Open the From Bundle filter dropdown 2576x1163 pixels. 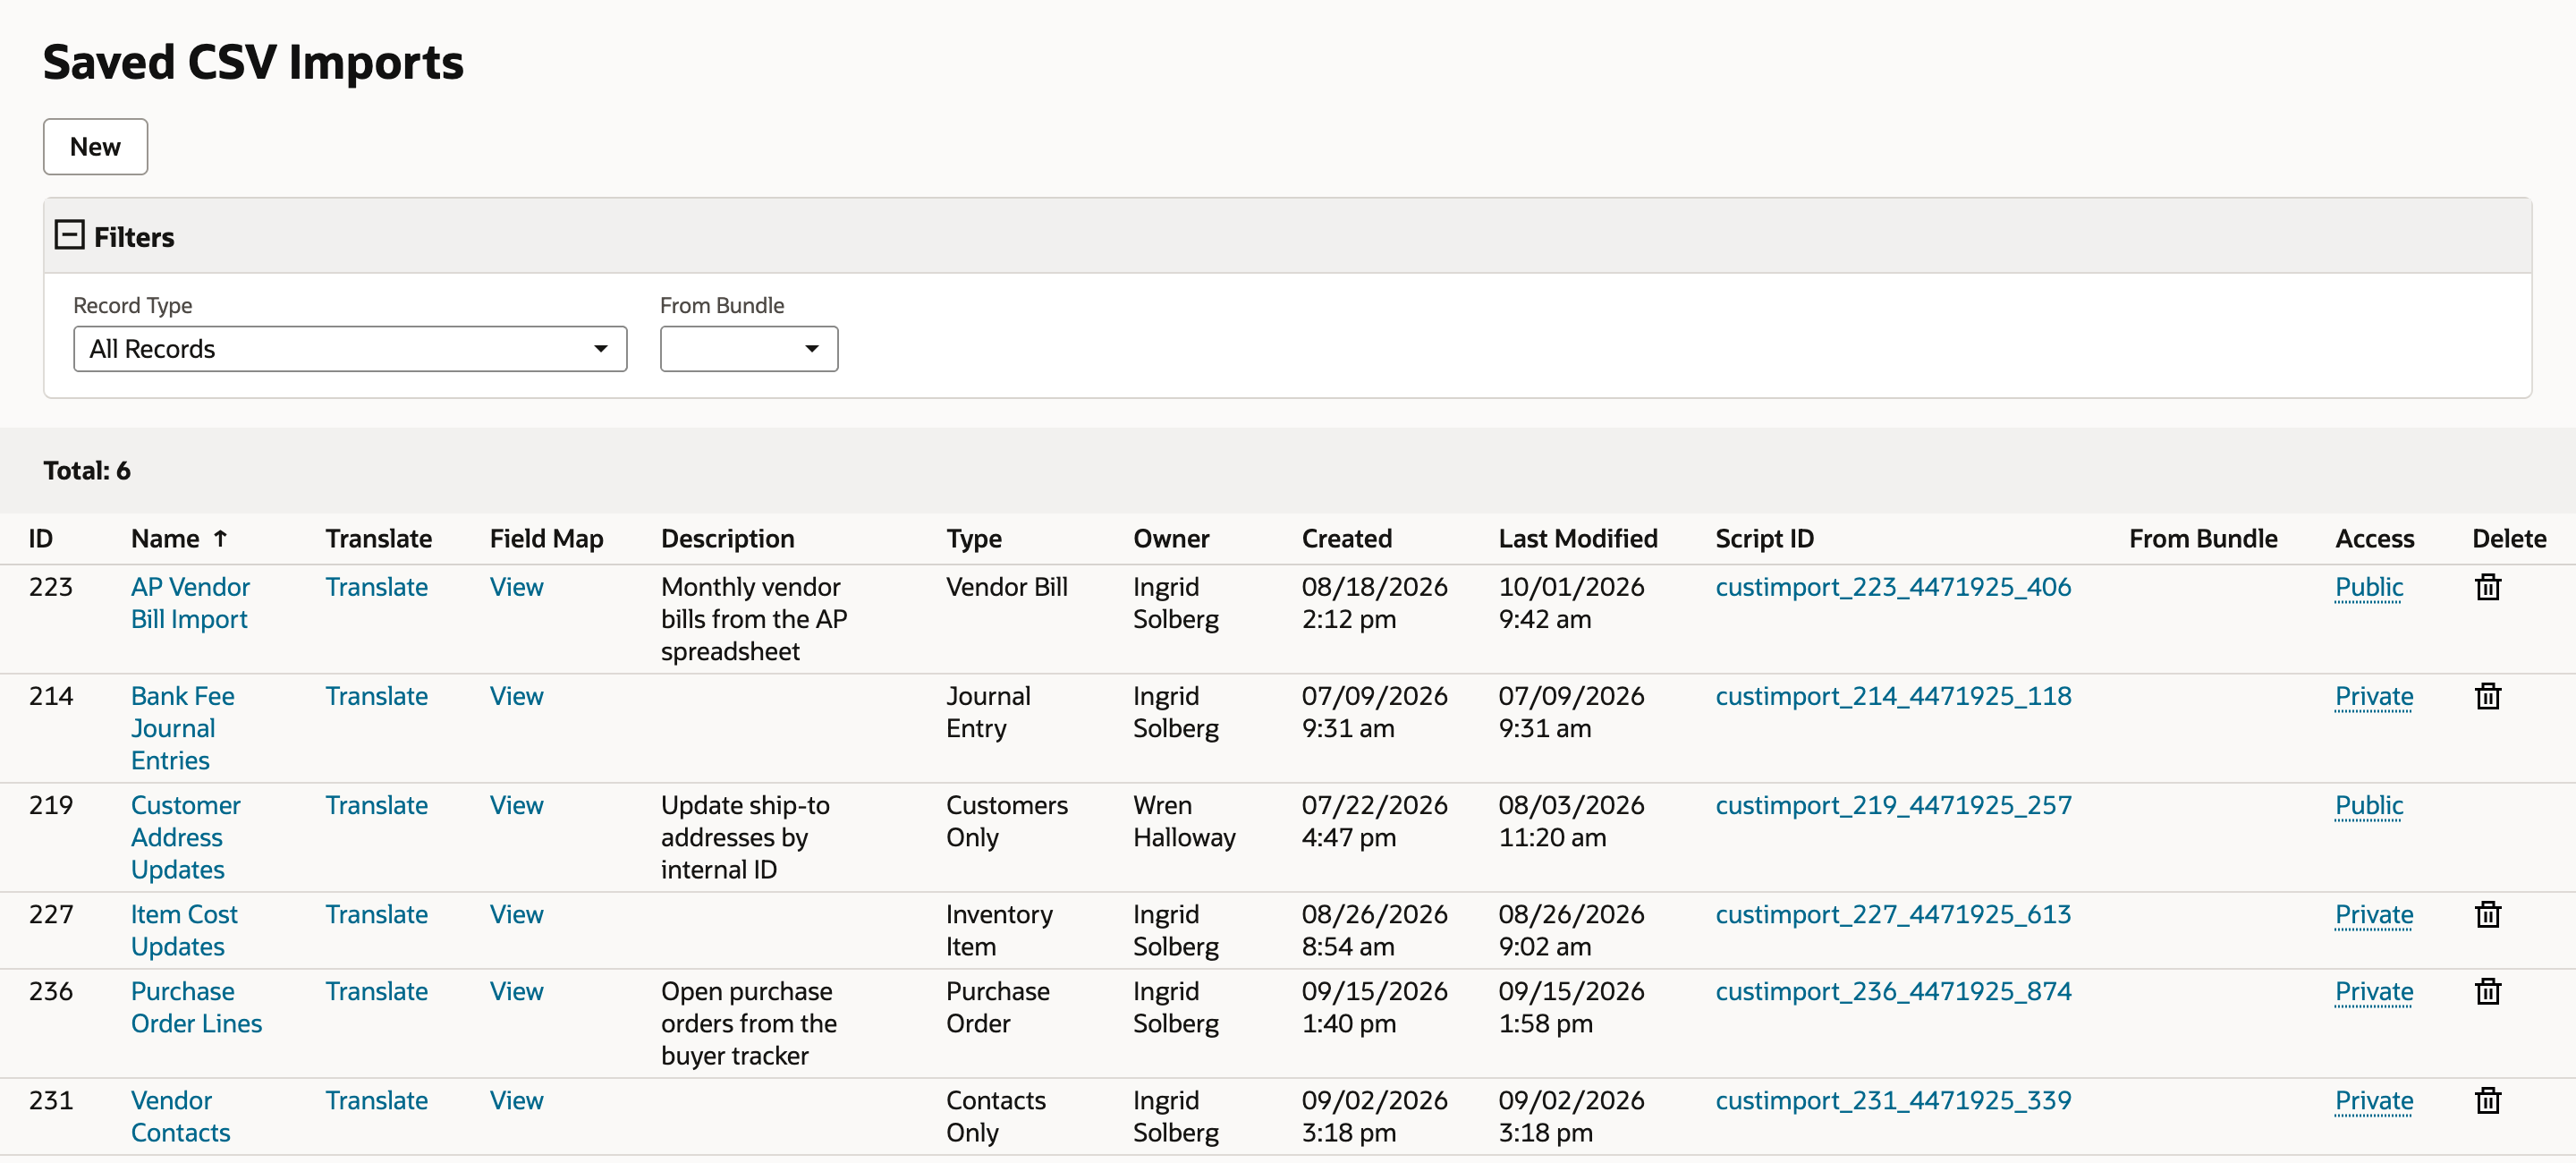(748, 349)
